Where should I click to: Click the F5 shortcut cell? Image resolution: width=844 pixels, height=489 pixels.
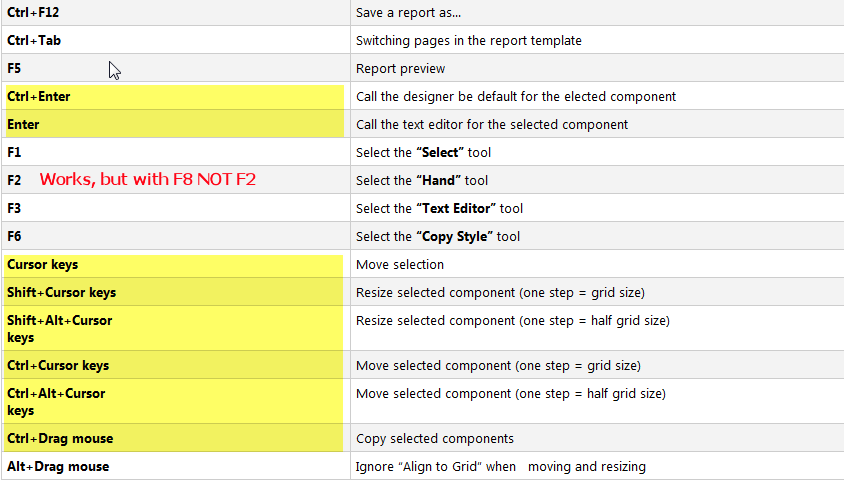pos(176,68)
